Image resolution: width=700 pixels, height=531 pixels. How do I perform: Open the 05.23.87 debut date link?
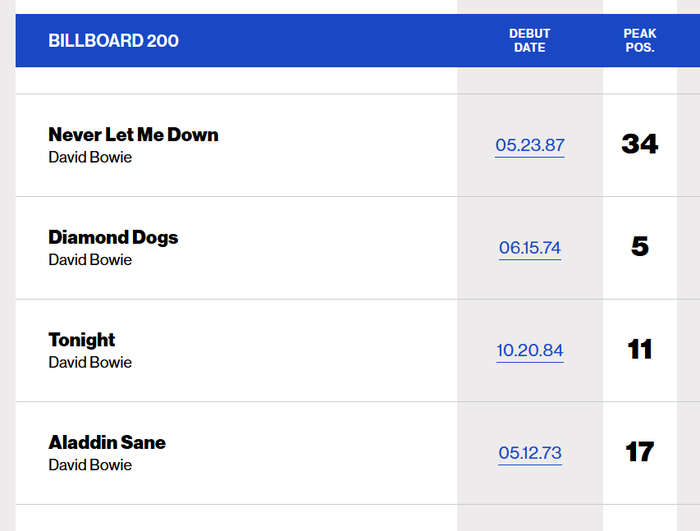pyautogui.click(x=530, y=145)
